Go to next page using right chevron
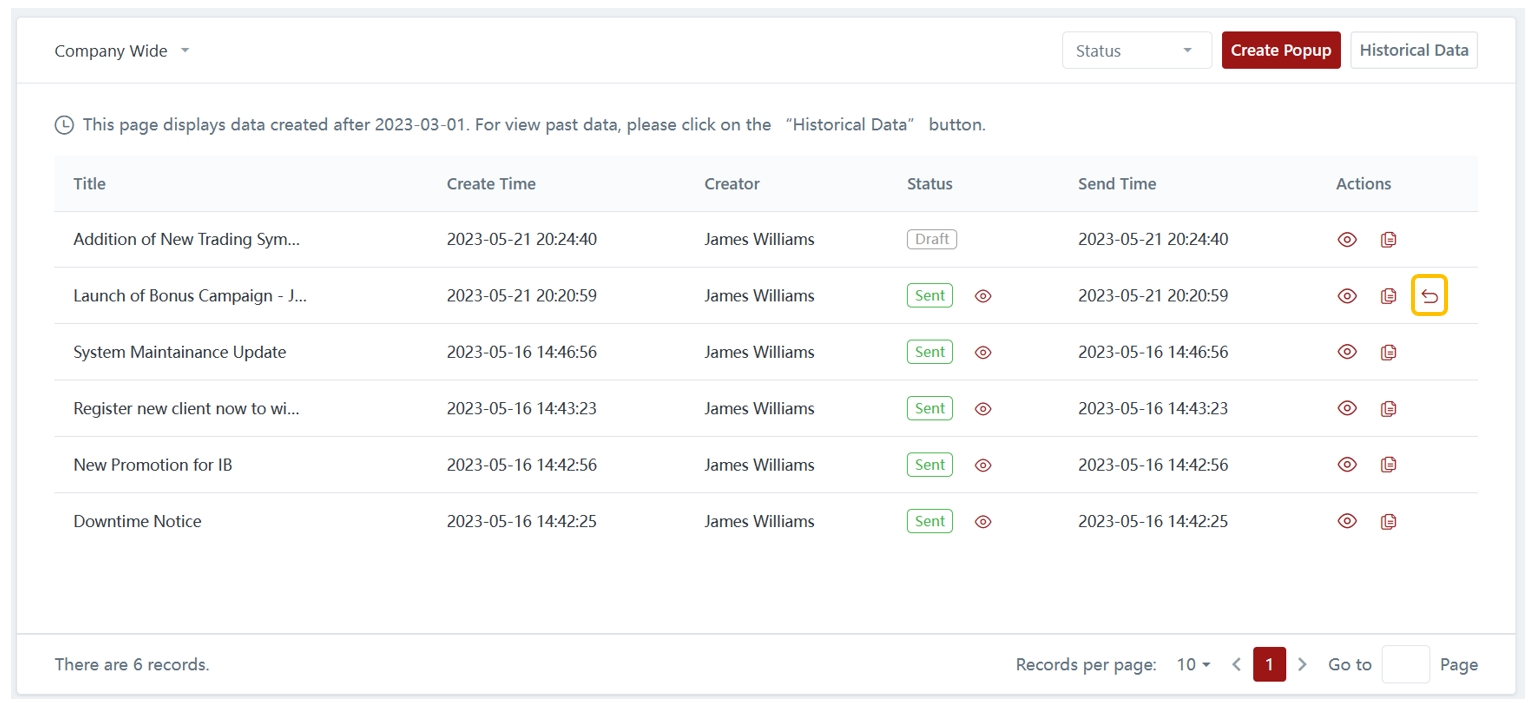Image resolution: width=1533 pixels, height=703 pixels. tap(1302, 665)
